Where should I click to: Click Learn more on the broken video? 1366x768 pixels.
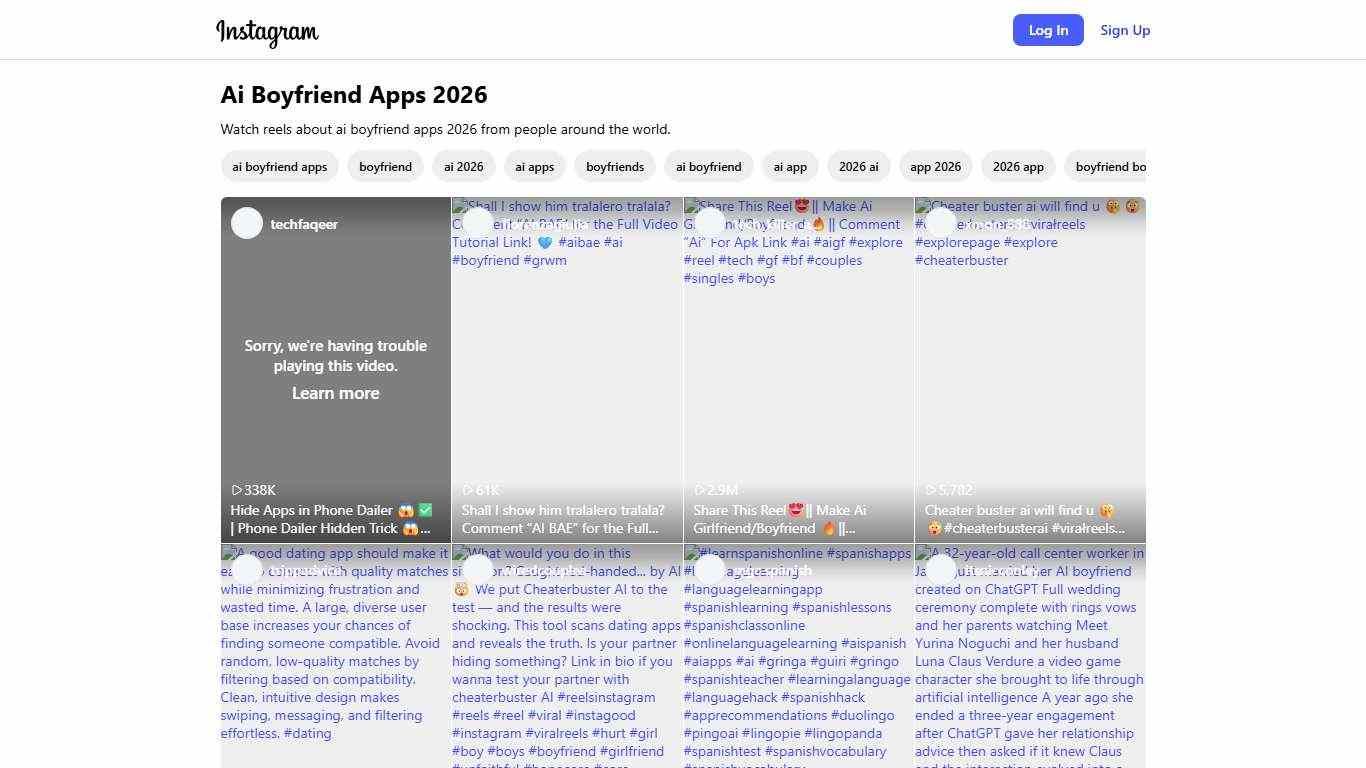tap(335, 393)
